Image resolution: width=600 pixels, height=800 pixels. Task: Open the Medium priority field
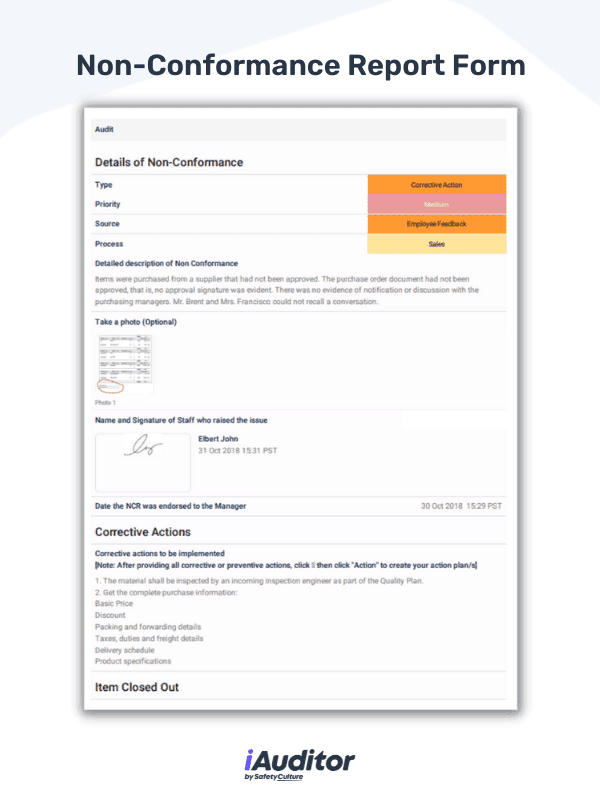point(436,204)
